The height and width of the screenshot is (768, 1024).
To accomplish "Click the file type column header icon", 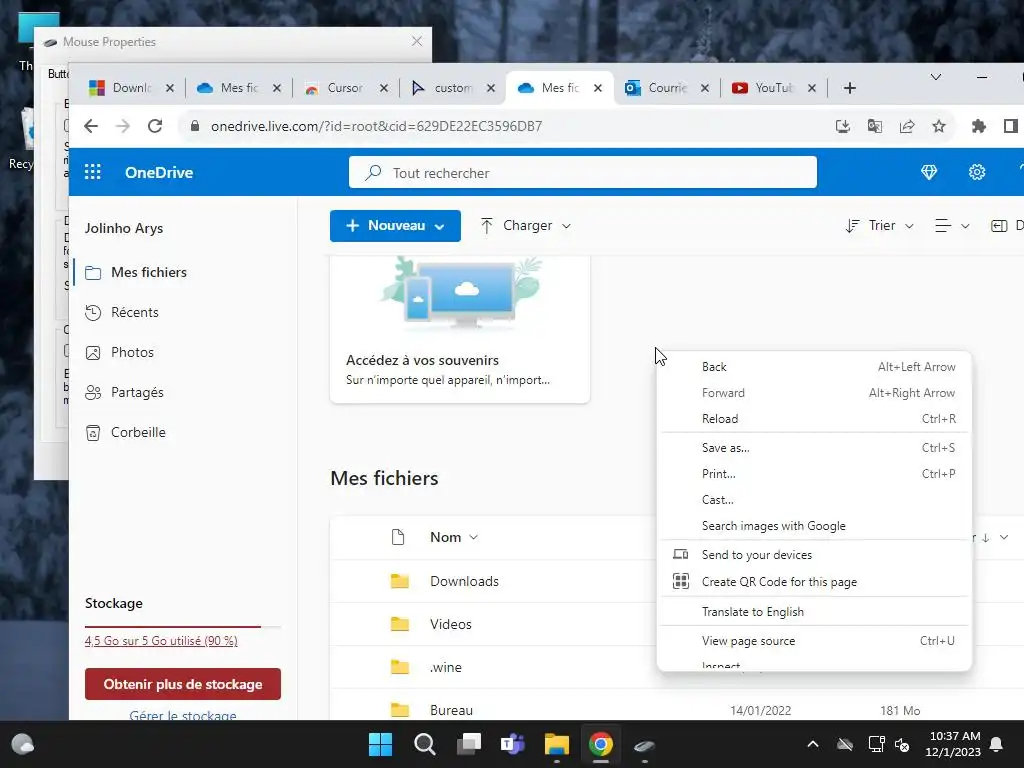I will coord(398,537).
